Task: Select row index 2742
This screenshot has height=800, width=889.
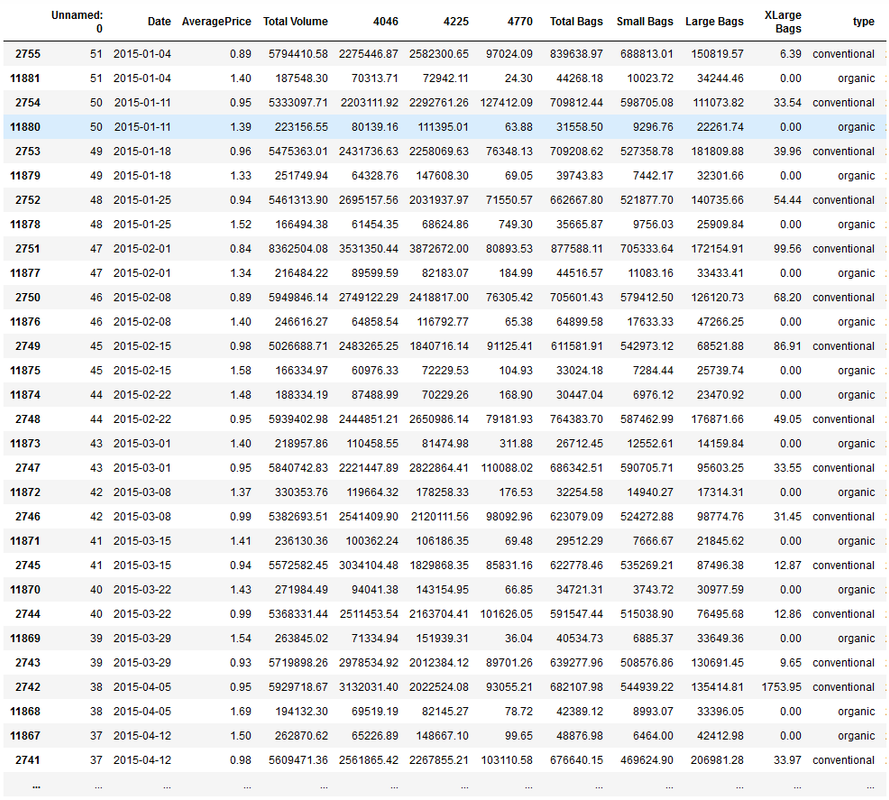Action: click(x=28, y=688)
